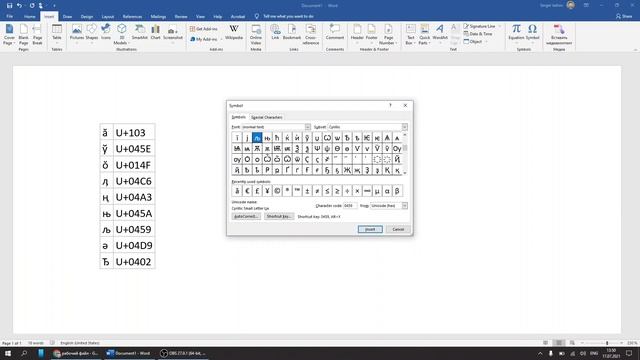
Task: Open the Footer menu
Action: click(x=371, y=33)
